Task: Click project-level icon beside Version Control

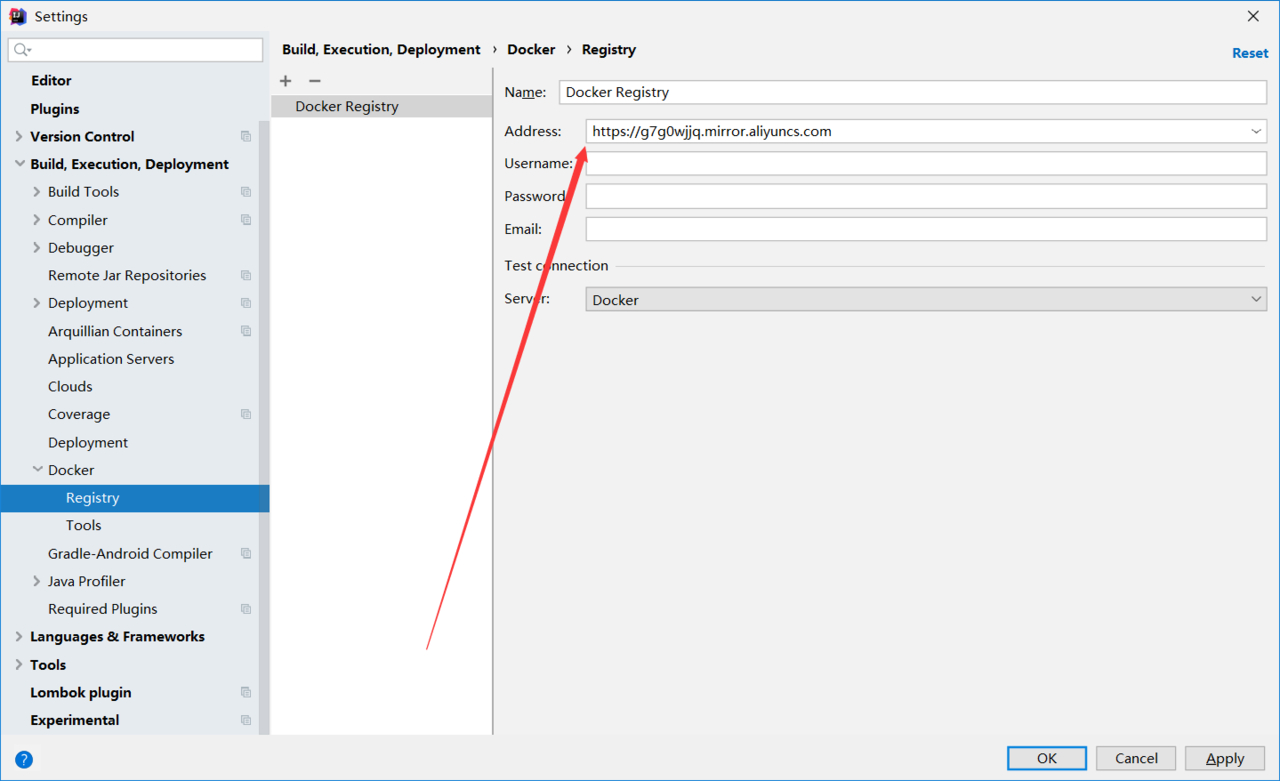Action: coord(246,136)
